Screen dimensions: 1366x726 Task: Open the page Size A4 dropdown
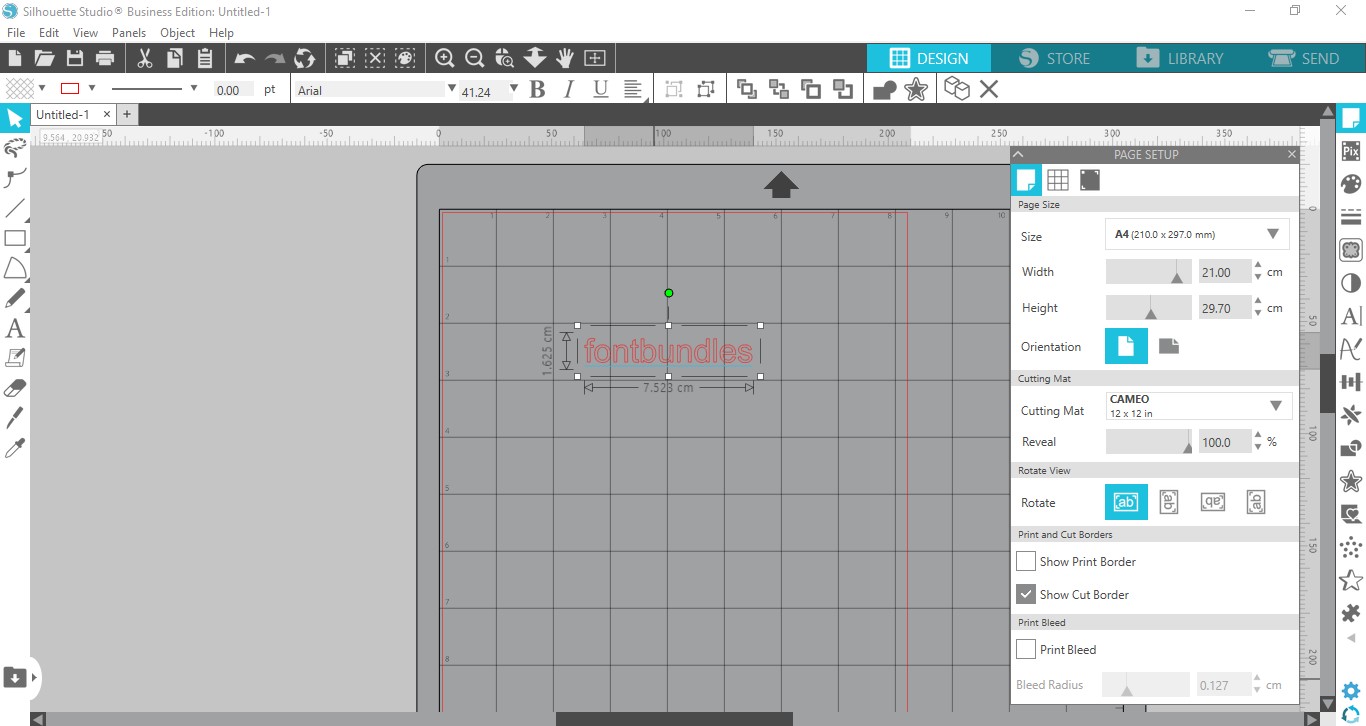(1197, 235)
